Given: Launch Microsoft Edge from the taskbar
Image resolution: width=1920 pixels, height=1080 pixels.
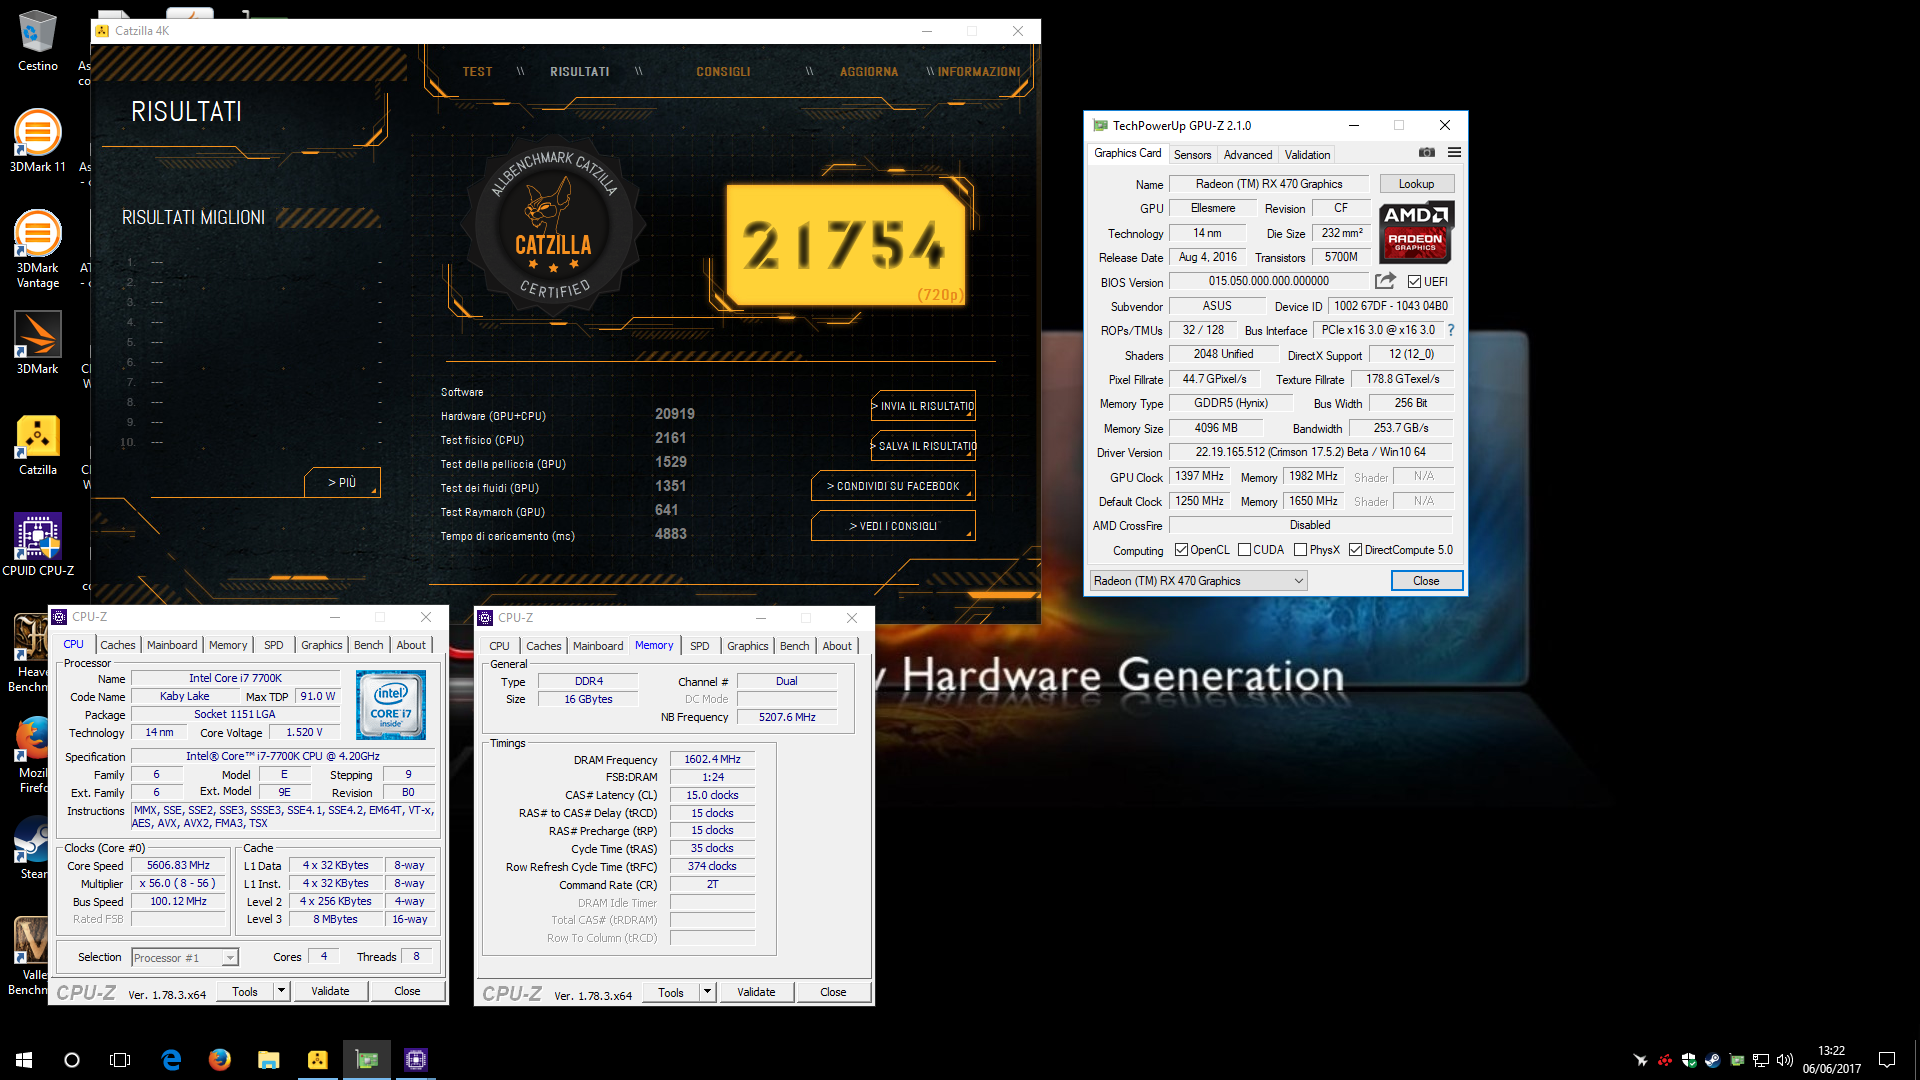Looking at the screenshot, I should pyautogui.click(x=171, y=1059).
